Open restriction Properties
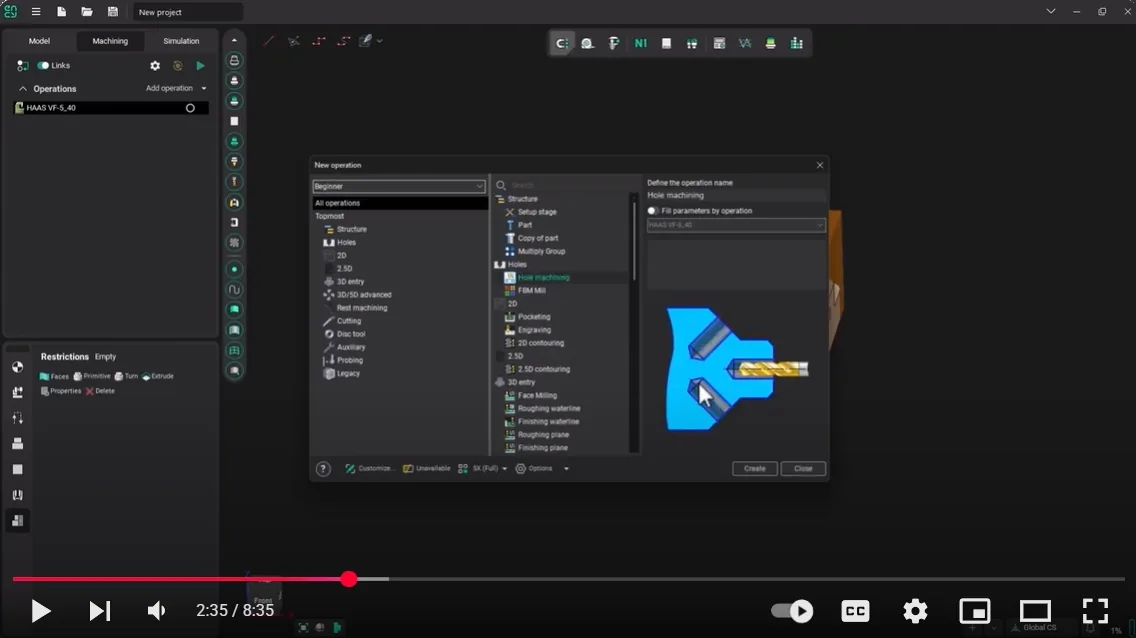Image resolution: width=1136 pixels, height=638 pixels. click(x=61, y=391)
